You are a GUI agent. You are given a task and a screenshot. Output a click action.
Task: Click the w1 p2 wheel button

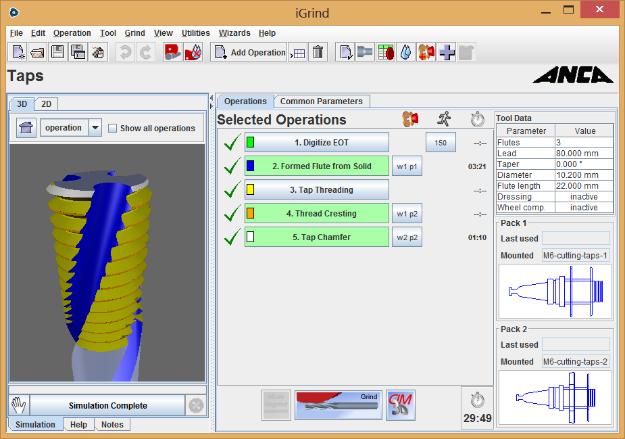pyautogui.click(x=407, y=214)
